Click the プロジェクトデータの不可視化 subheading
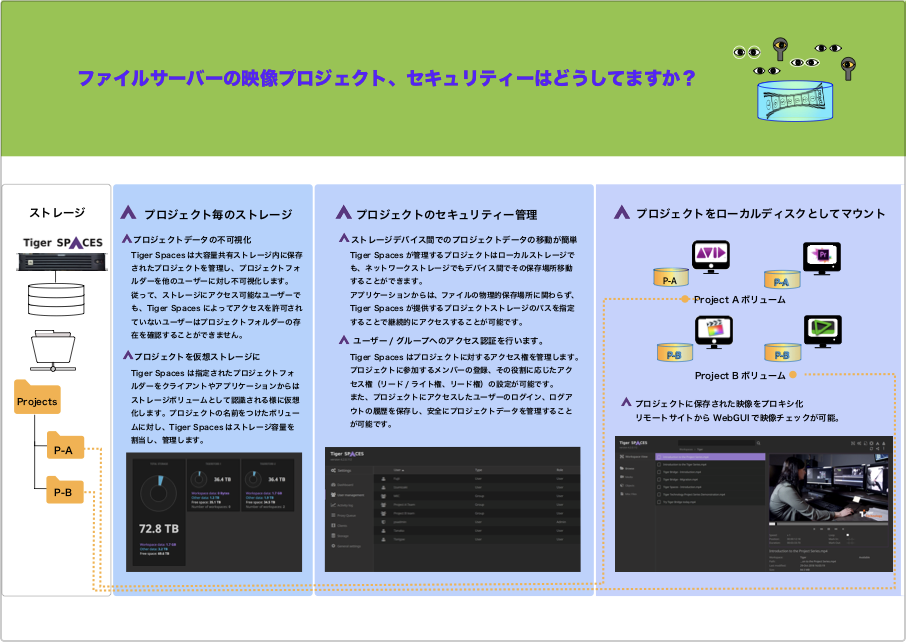Viewport: 912px width, 642px height. click(x=193, y=240)
